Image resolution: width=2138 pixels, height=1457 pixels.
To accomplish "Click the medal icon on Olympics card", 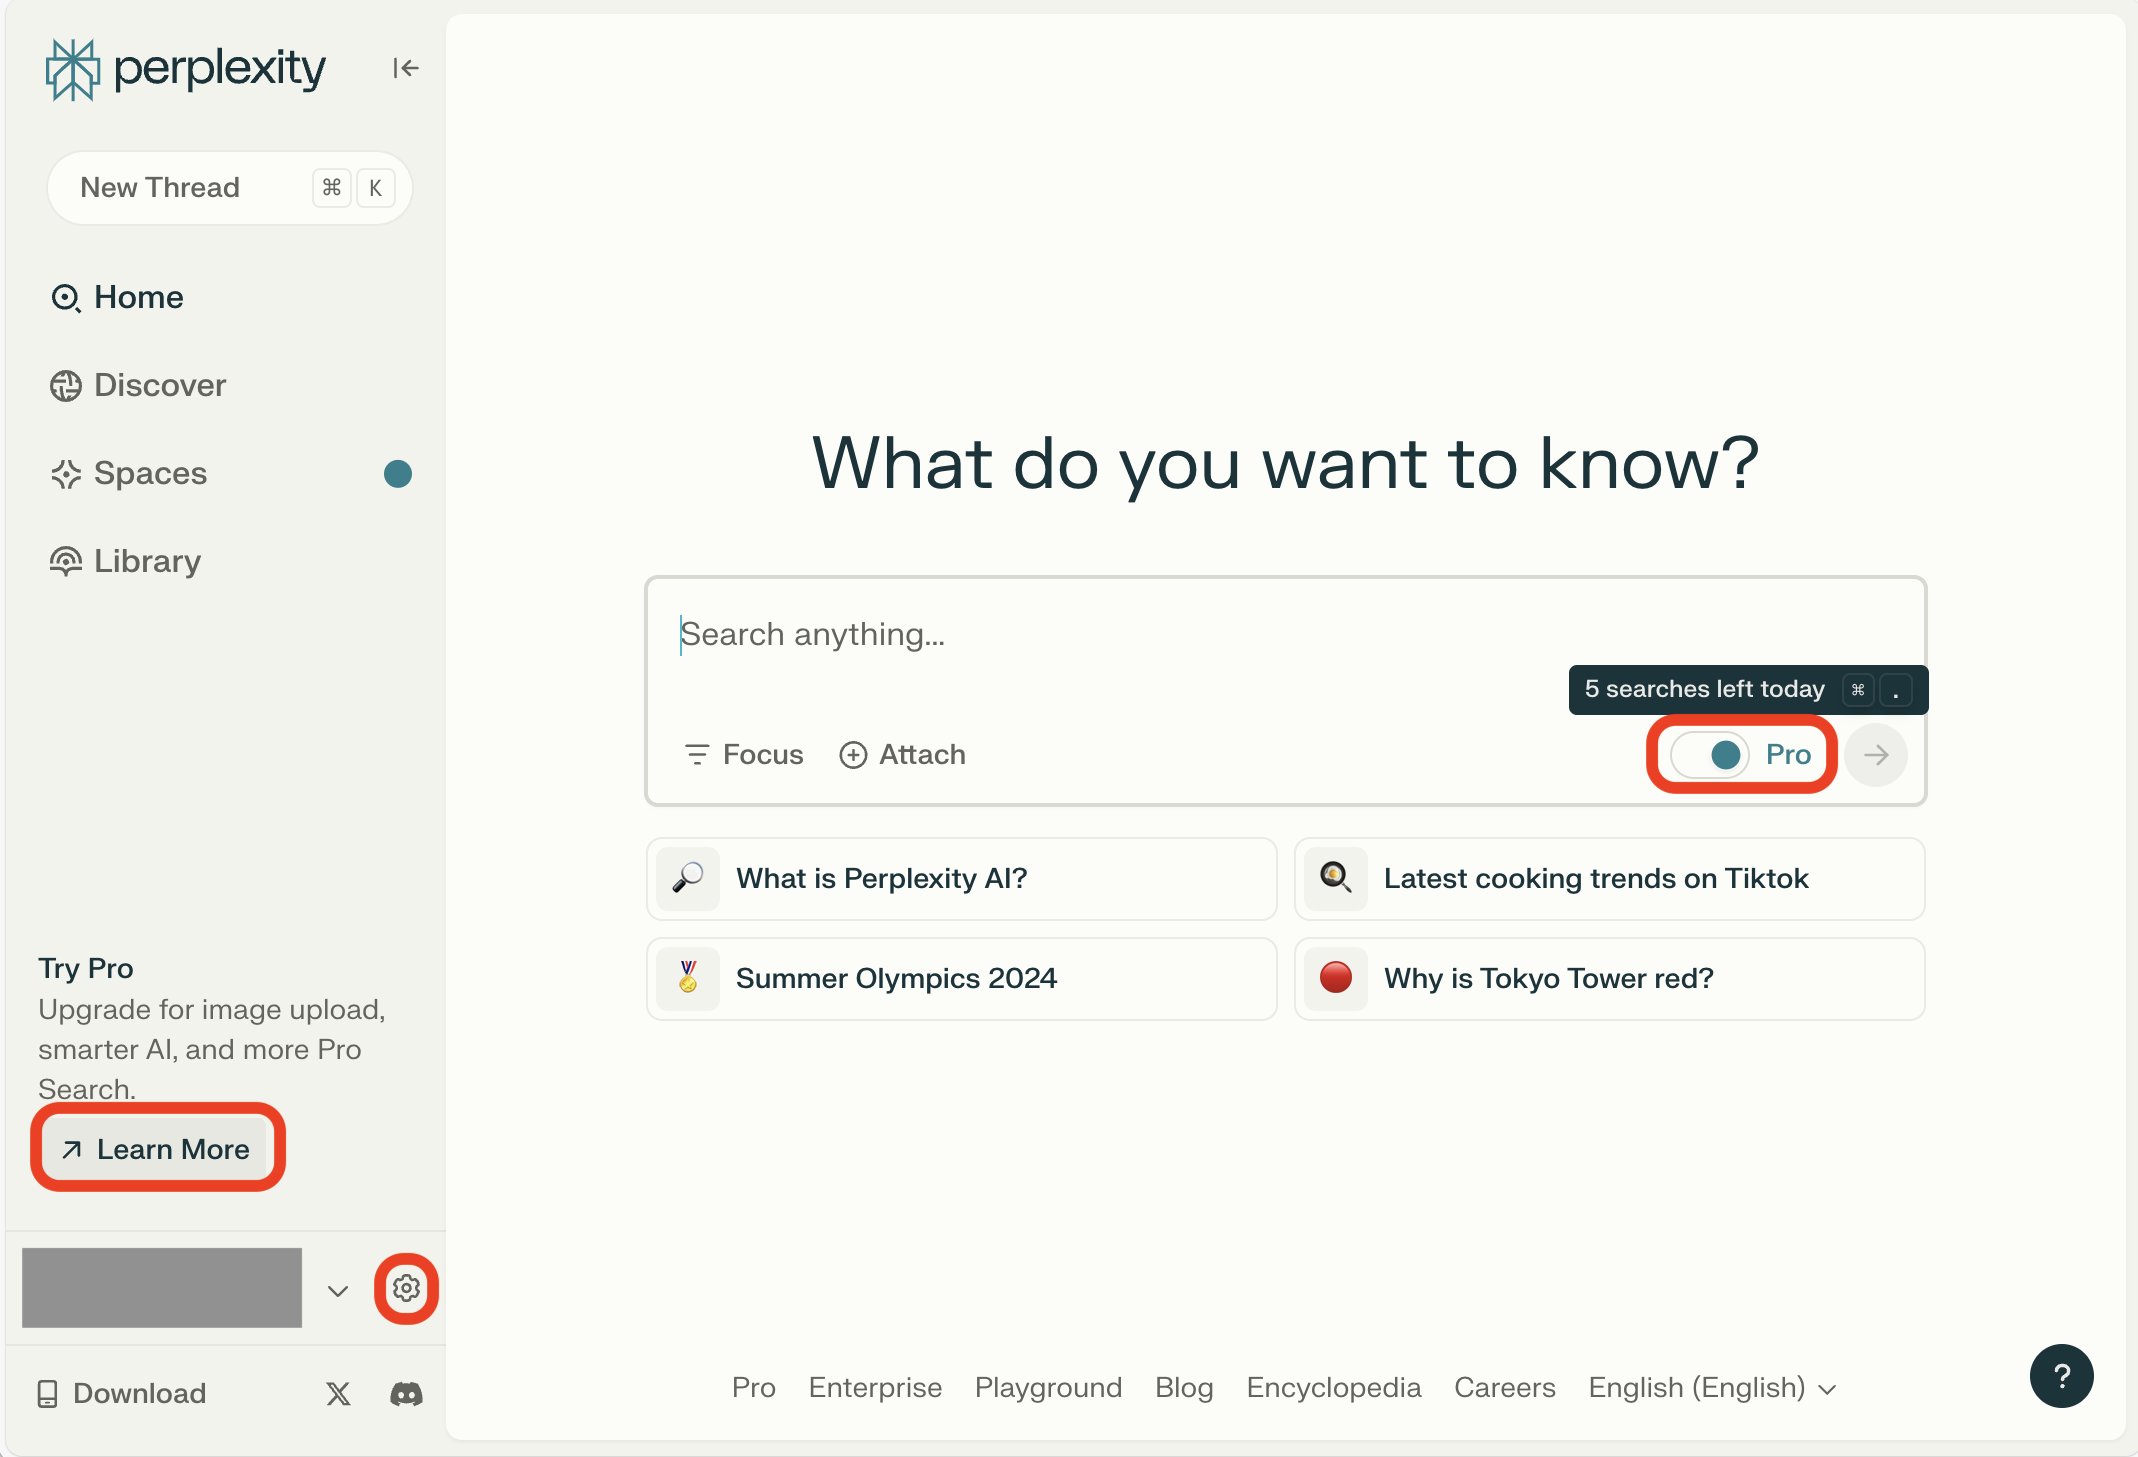I will click(x=688, y=979).
